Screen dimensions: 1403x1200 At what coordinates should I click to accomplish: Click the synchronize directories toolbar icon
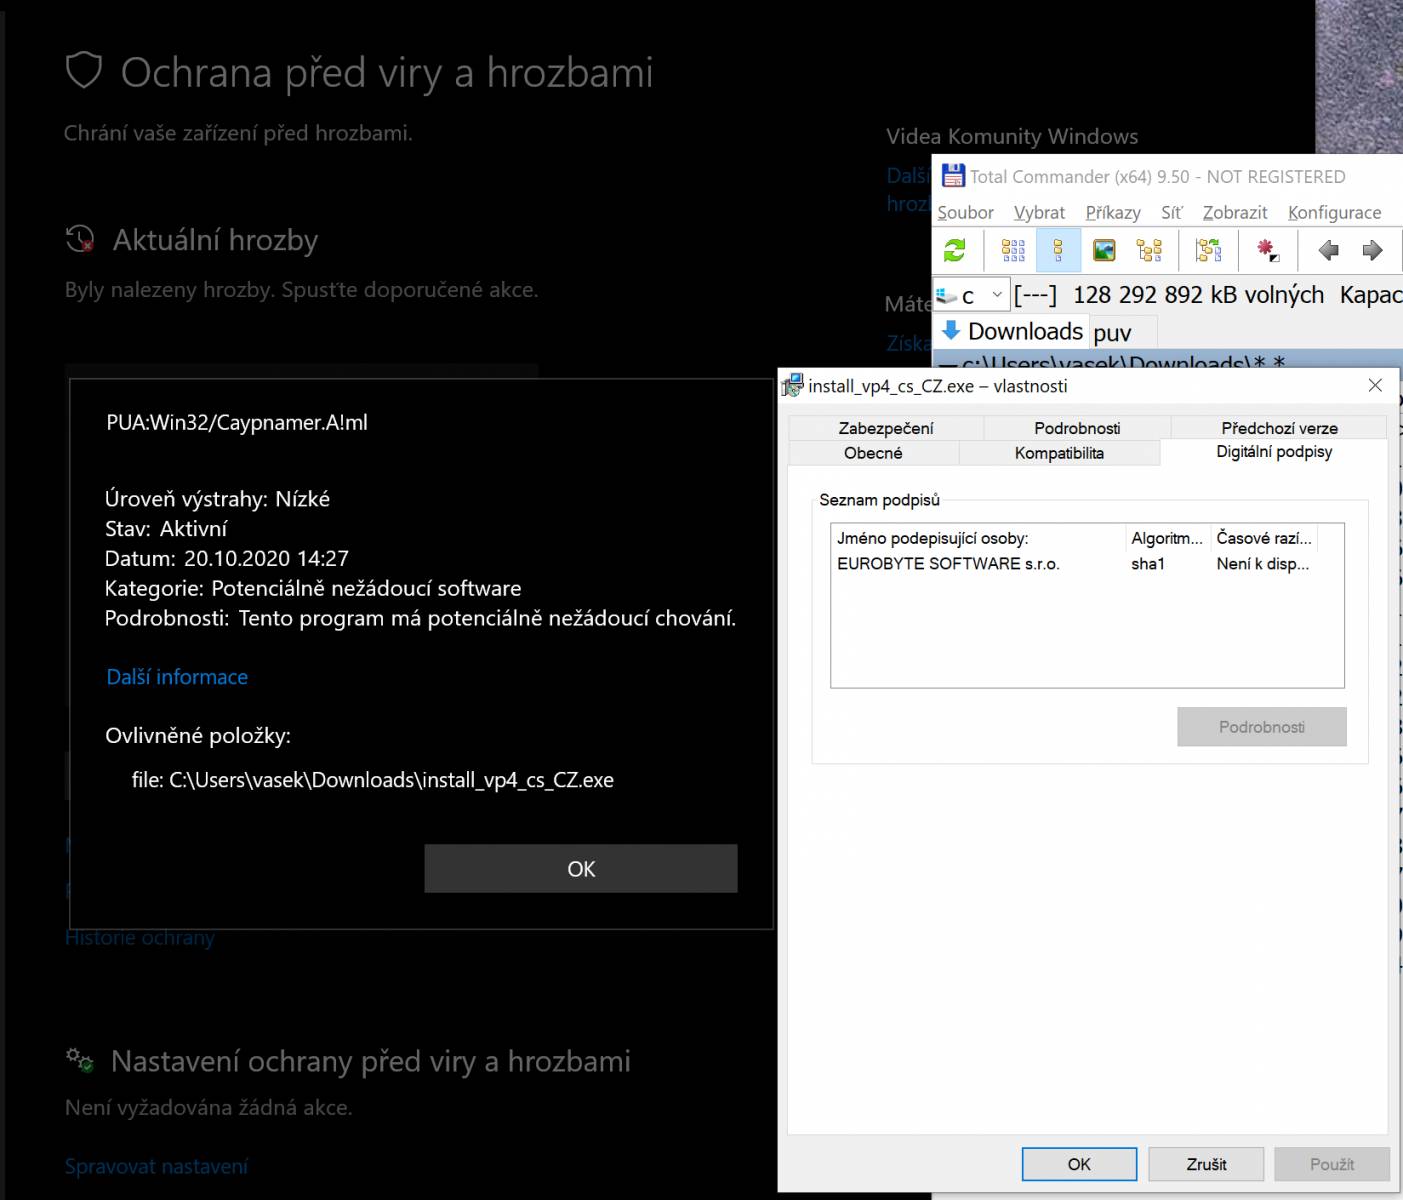coord(1208,250)
